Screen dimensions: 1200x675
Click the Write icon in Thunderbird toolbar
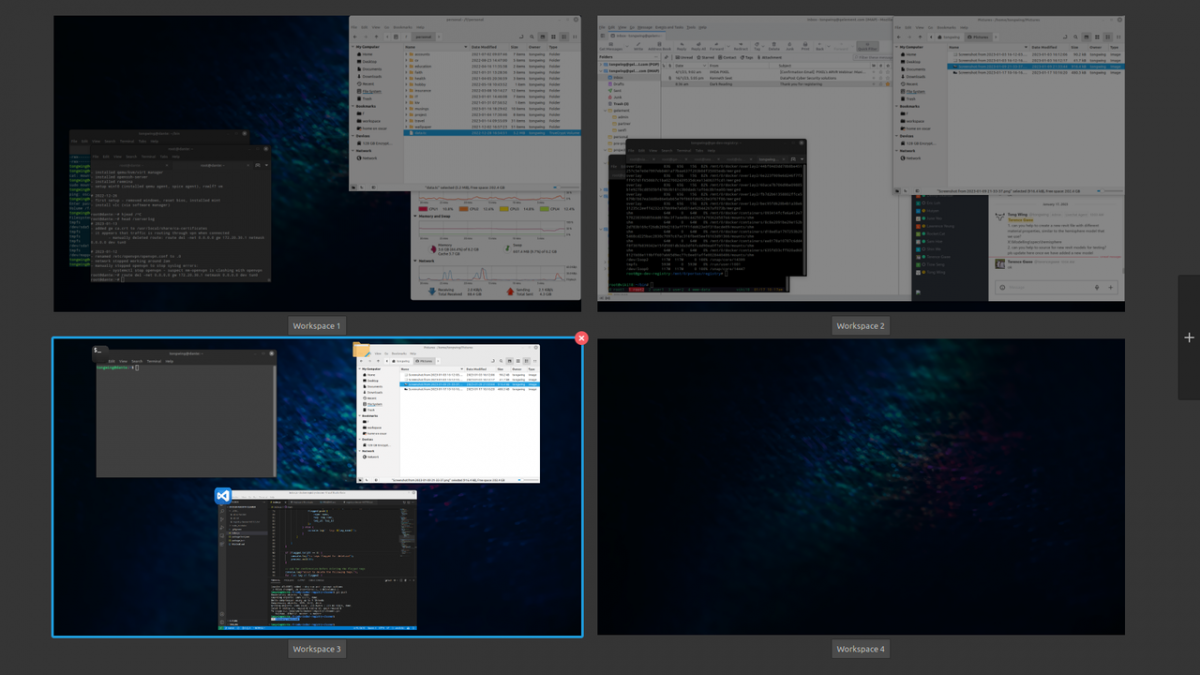pyautogui.click(x=638, y=45)
